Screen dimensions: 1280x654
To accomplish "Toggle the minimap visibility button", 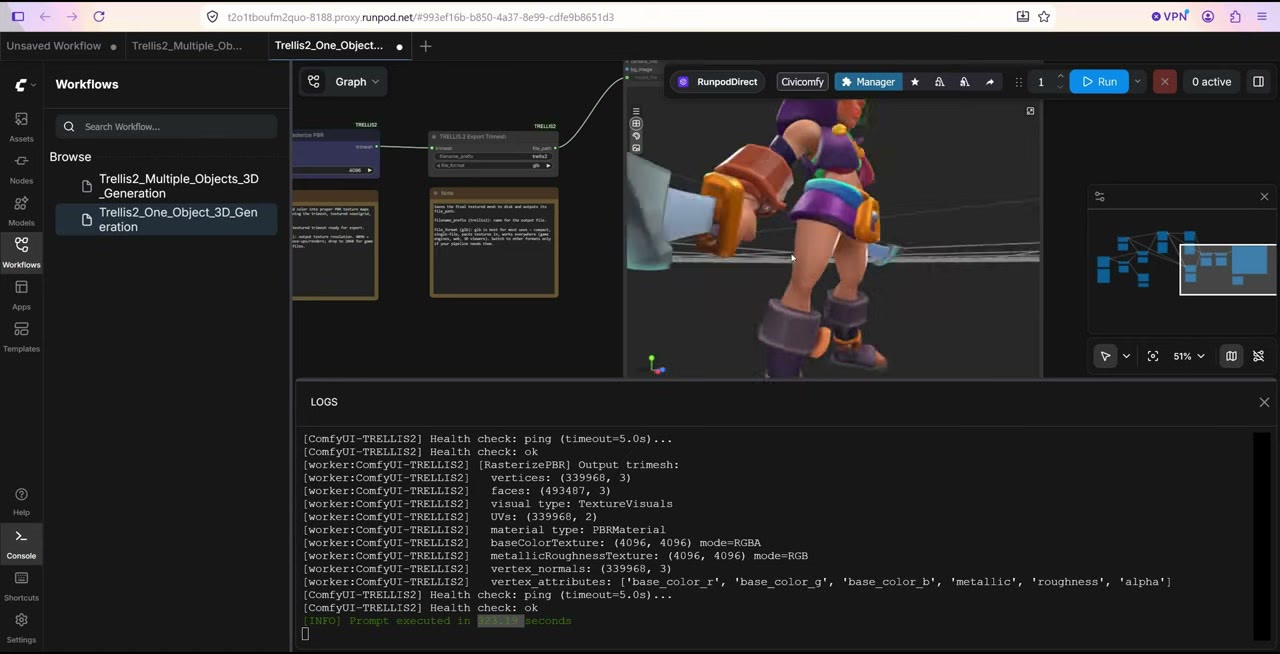I will (x=1231, y=356).
